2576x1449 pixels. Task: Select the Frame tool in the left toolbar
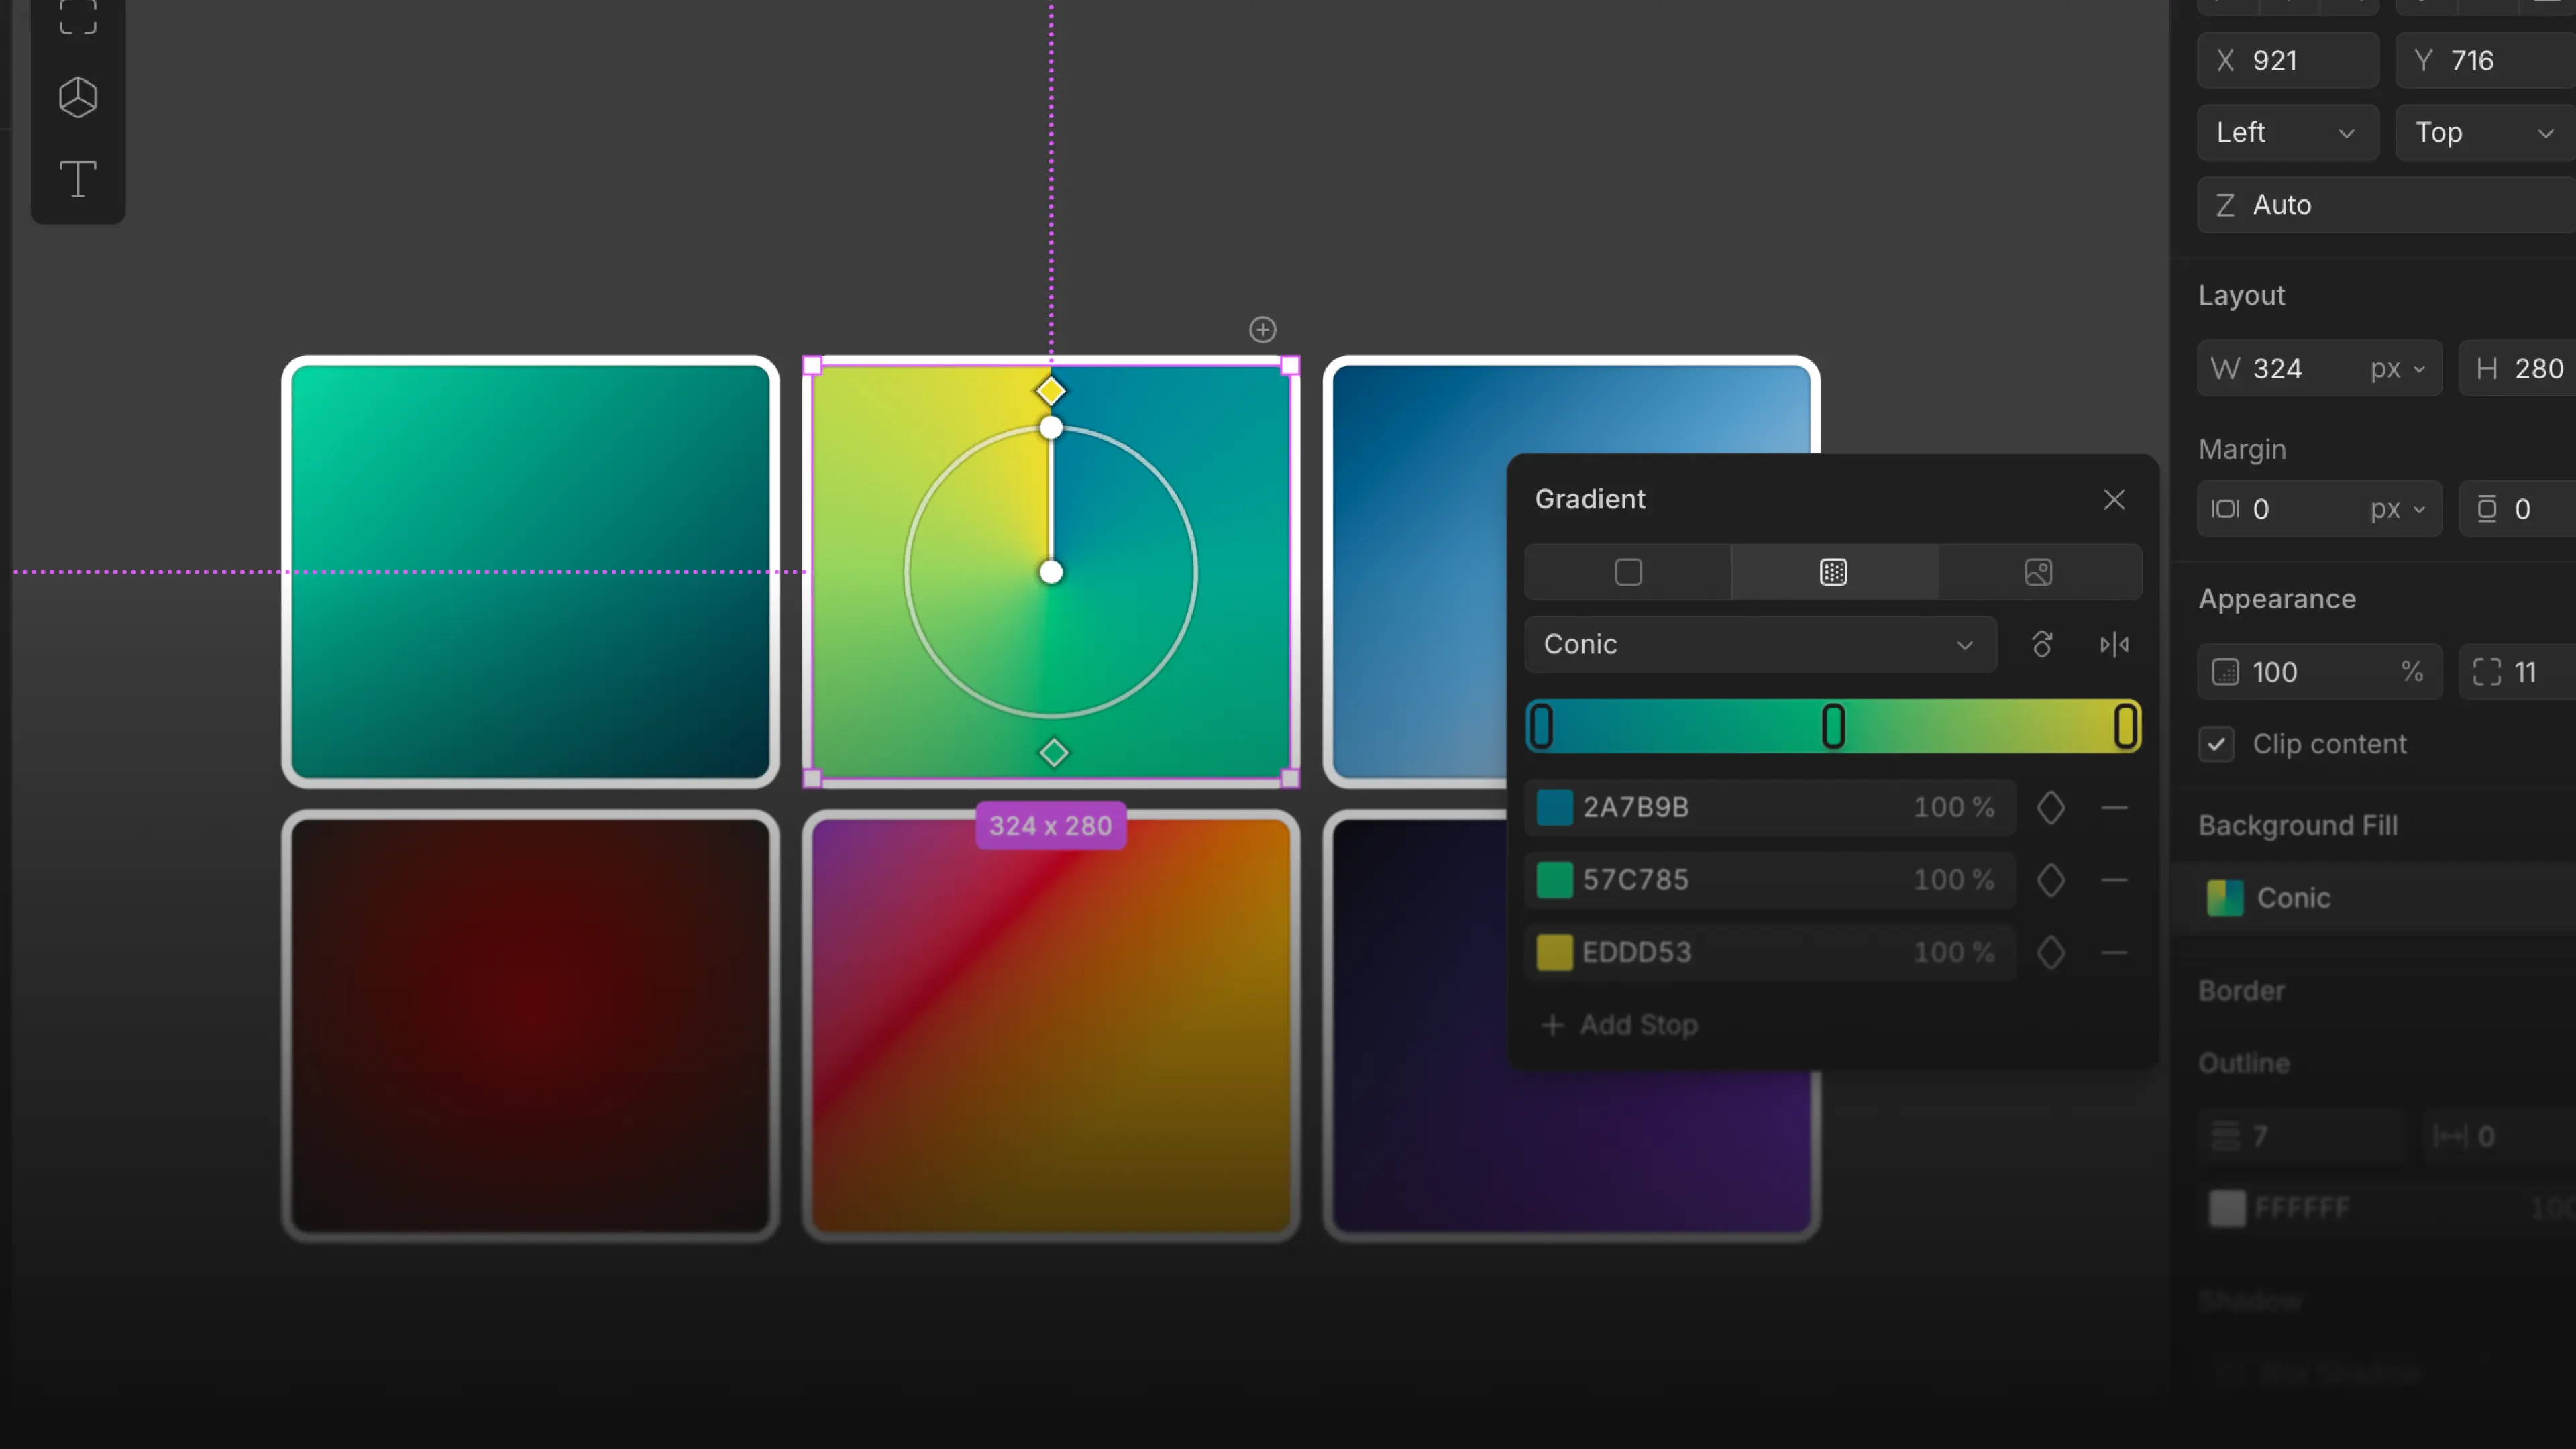[78, 17]
